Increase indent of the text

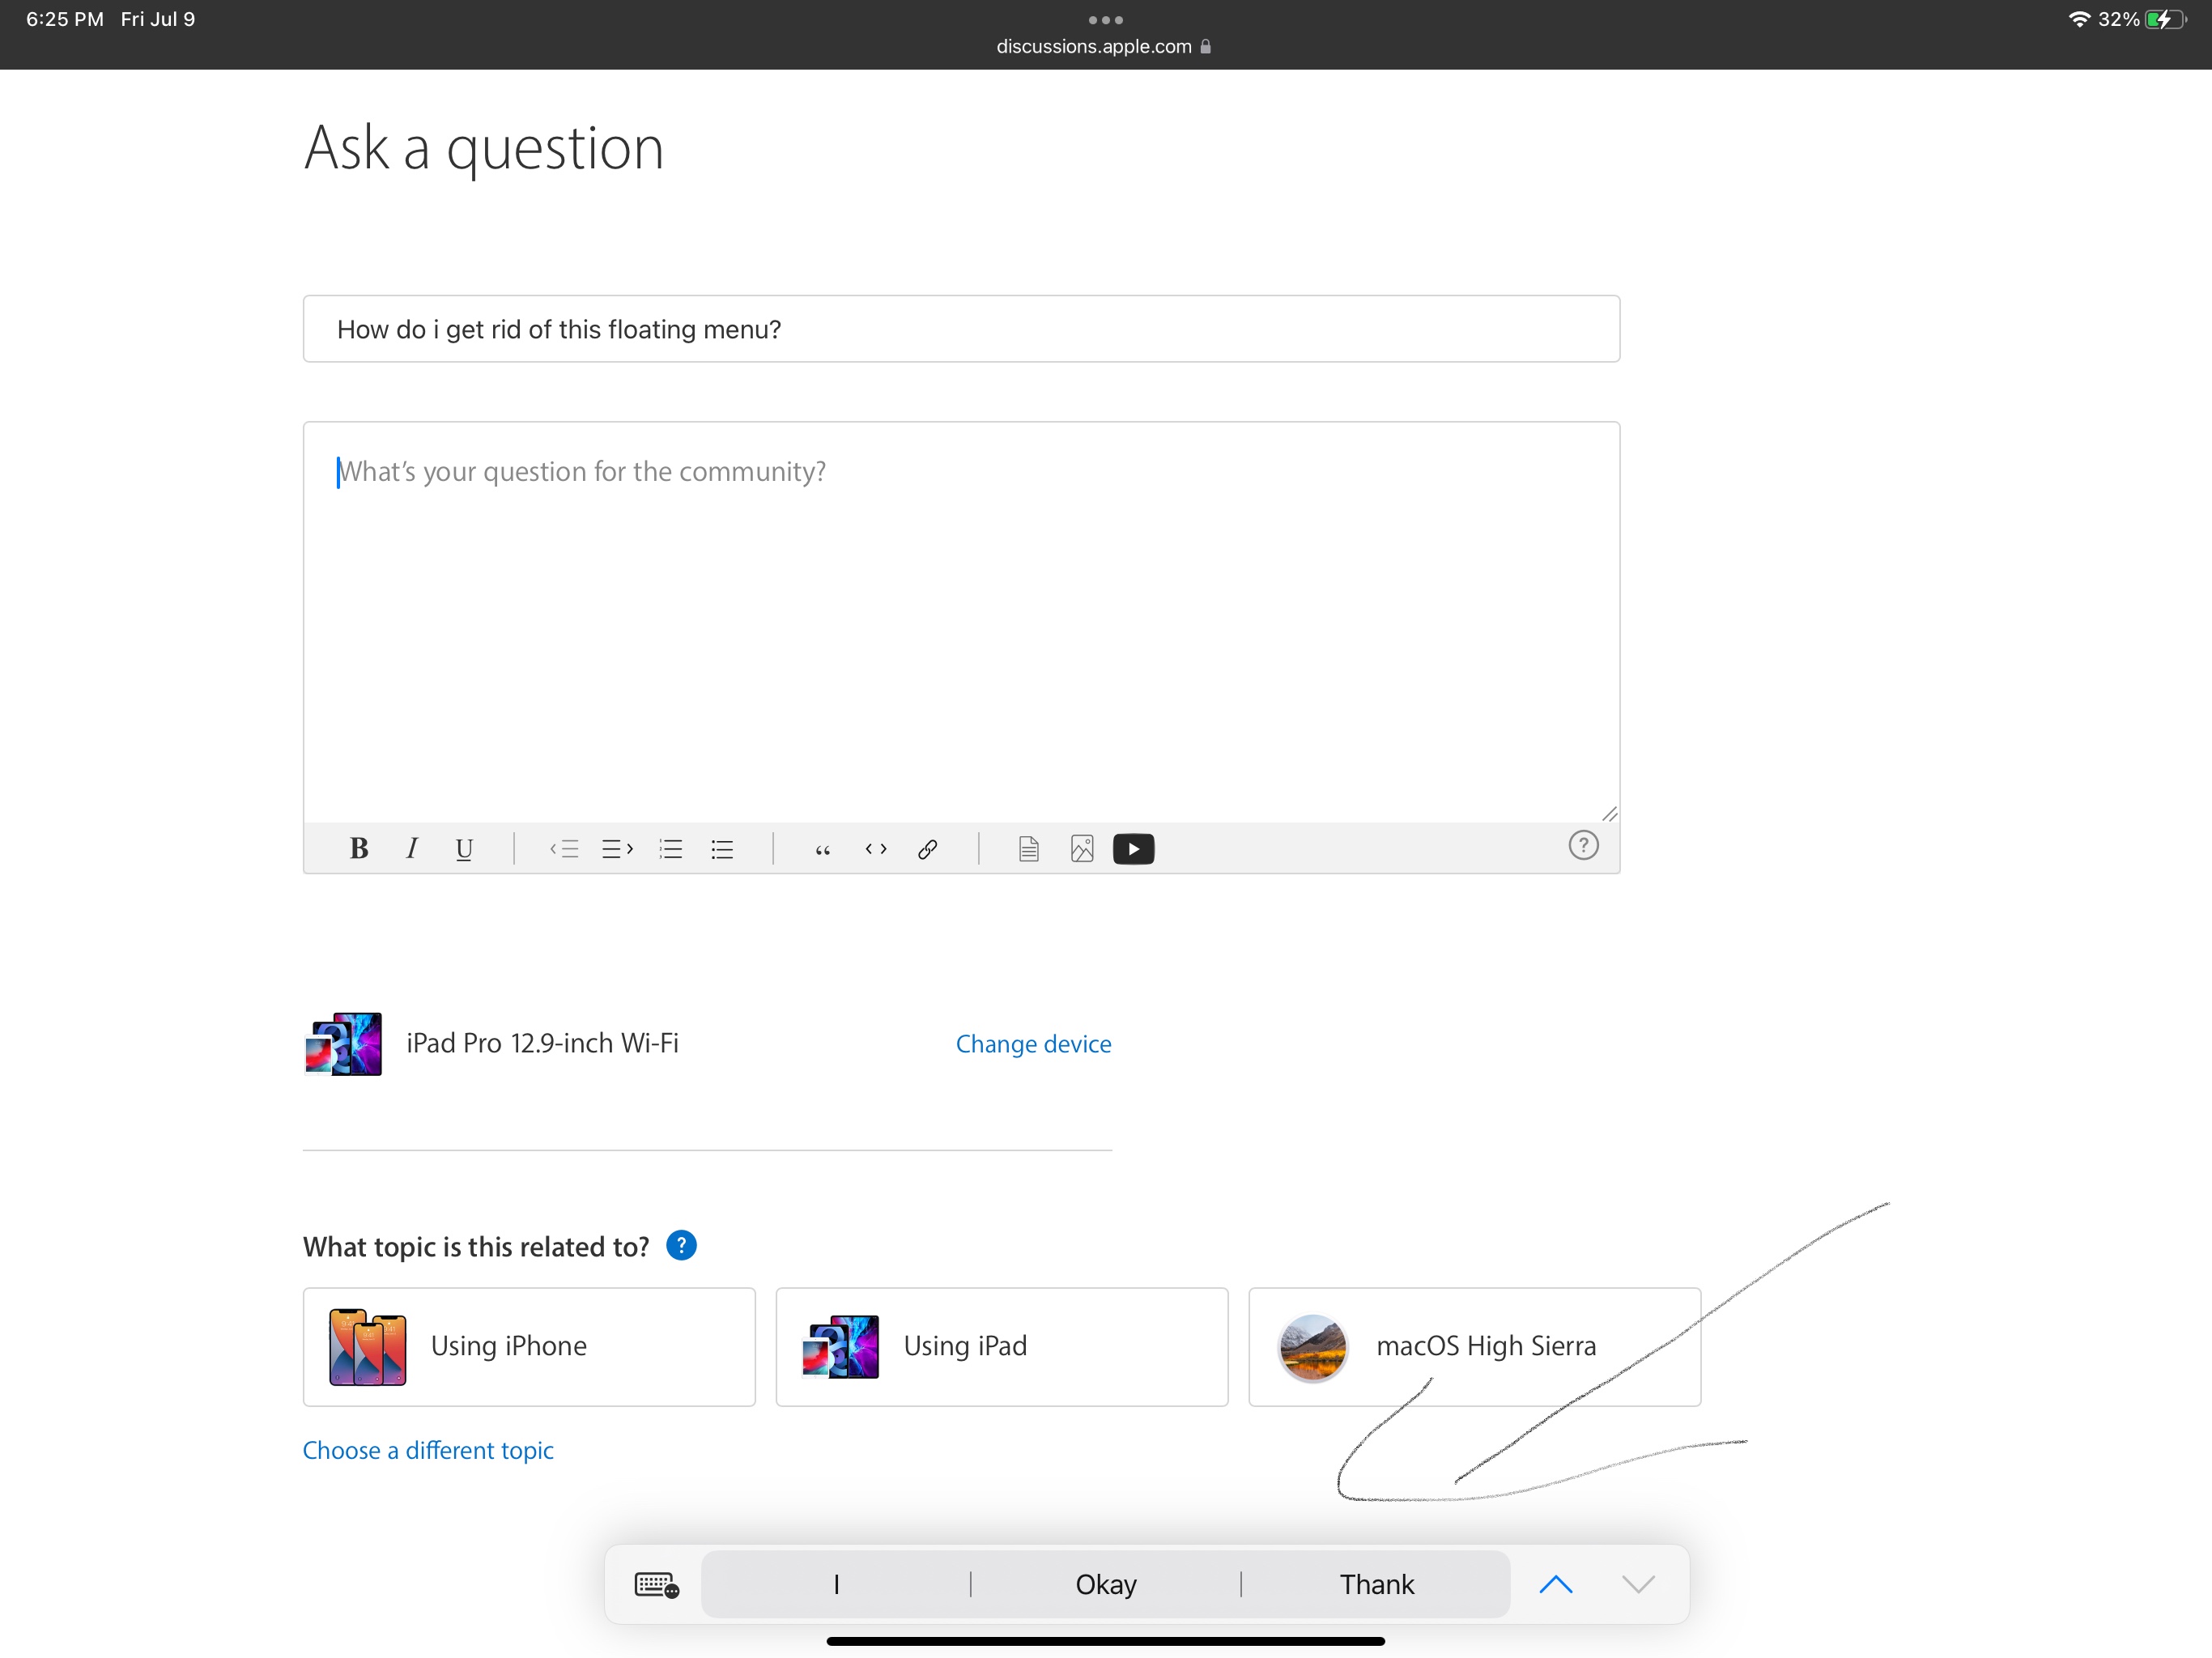tap(617, 849)
